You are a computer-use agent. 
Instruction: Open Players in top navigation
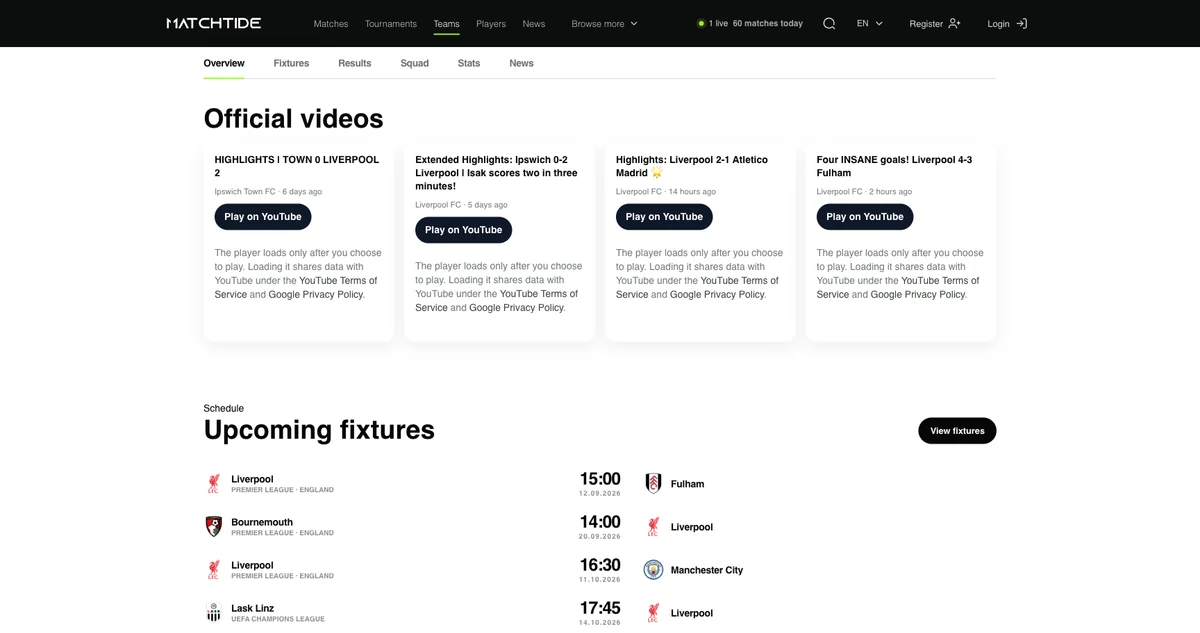pyautogui.click(x=491, y=23)
